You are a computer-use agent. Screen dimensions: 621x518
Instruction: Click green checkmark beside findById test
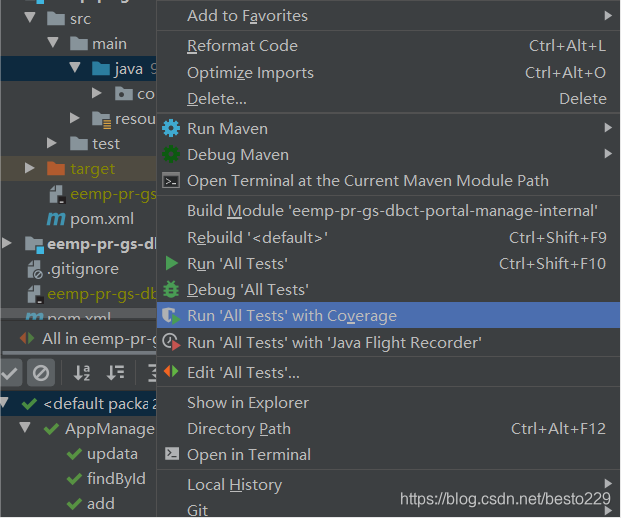tap(74, 479)
